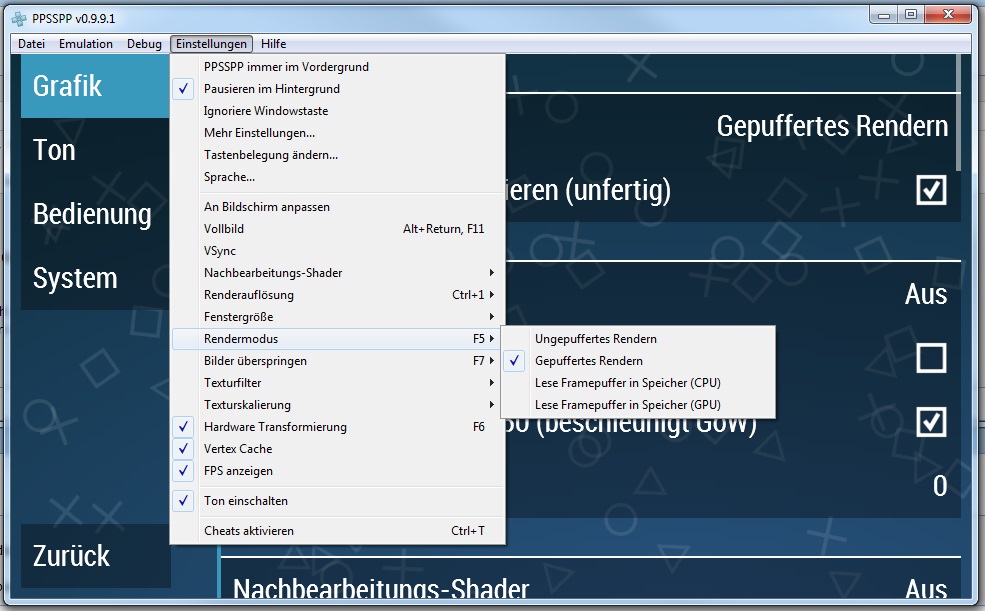
Task: Toggle 'Hardware Transformierung' checked menu item
Action: tap(275, 427)
